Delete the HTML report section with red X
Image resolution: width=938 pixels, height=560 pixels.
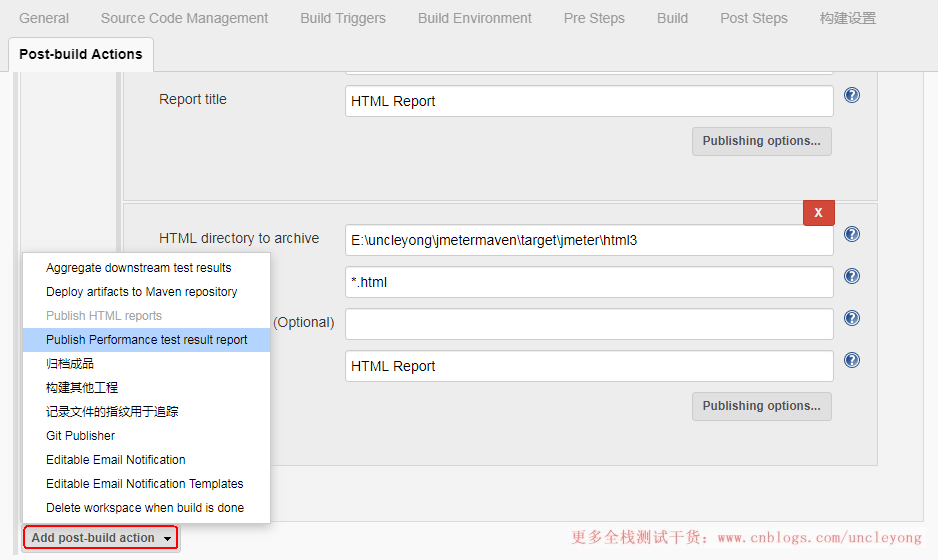(818, 213)
